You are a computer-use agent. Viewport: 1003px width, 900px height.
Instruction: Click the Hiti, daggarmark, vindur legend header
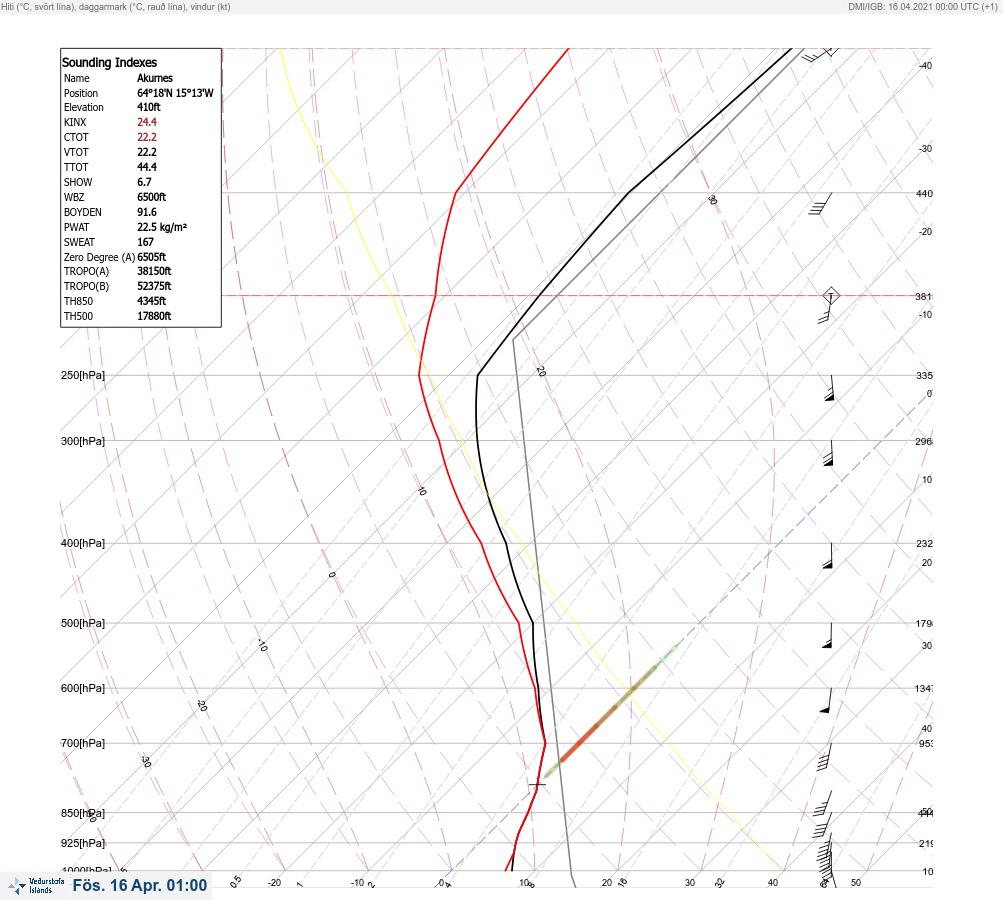tap(116, 6)
